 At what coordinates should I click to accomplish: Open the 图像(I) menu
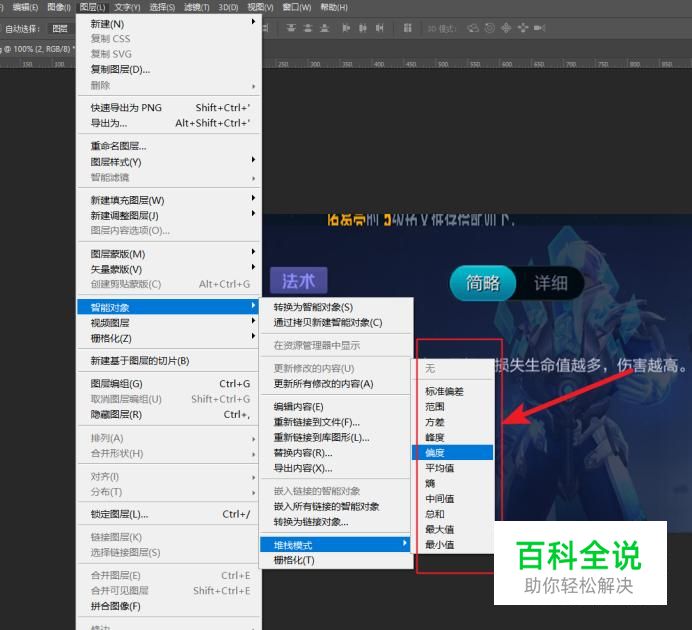coord(59,7)
